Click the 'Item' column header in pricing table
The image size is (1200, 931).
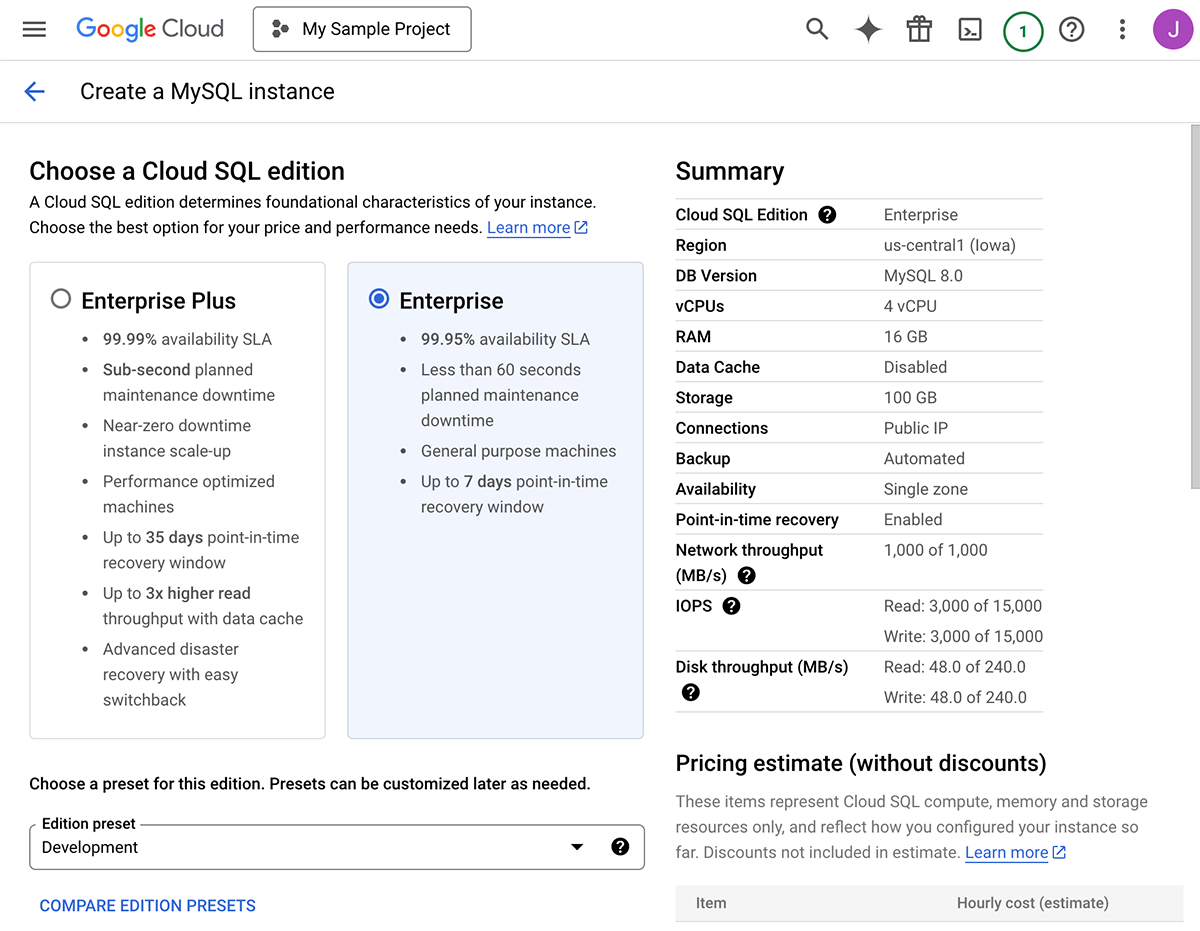pyautogui.click(x=711, y=903)
